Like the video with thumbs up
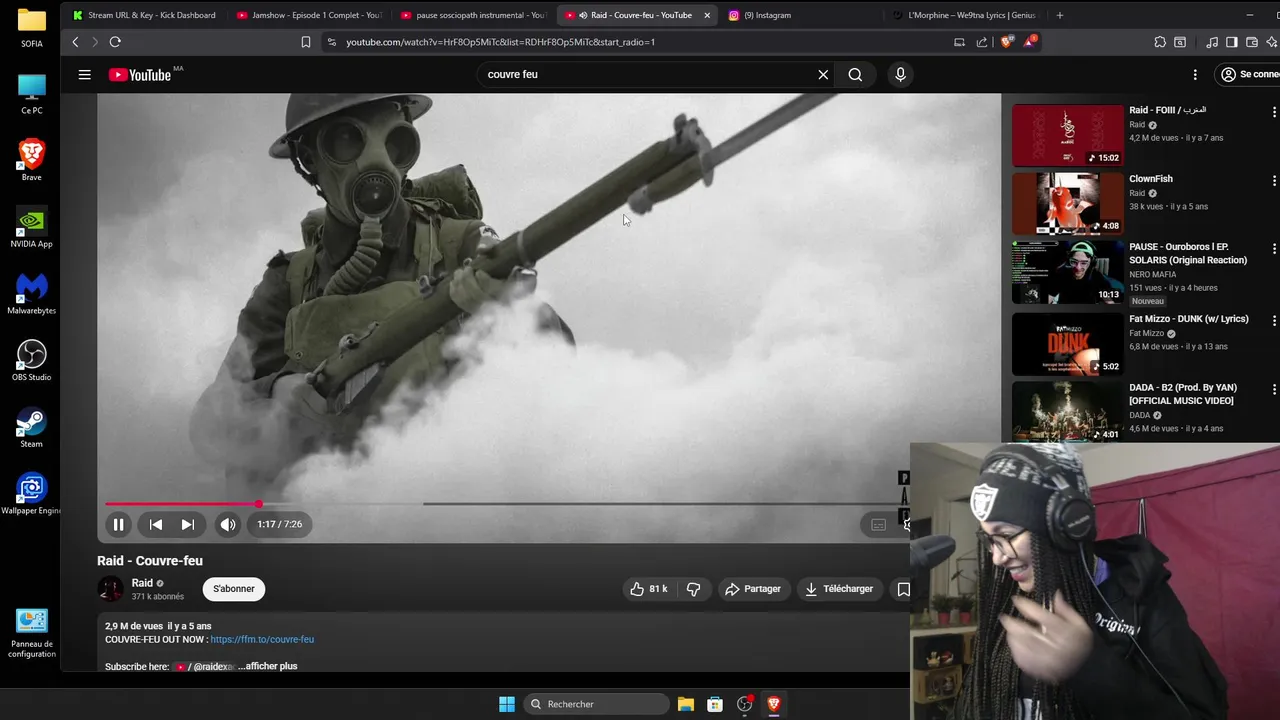 click(648, 589)
